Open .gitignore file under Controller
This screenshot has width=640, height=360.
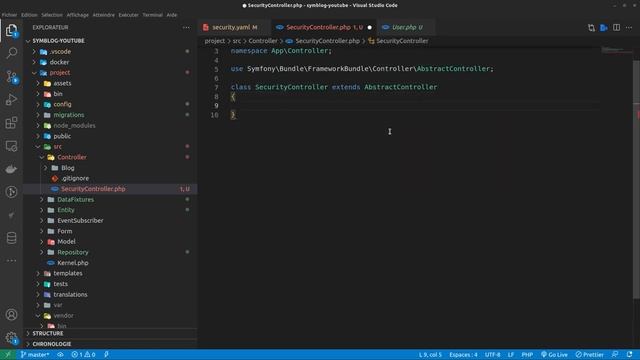click(75, 178)
